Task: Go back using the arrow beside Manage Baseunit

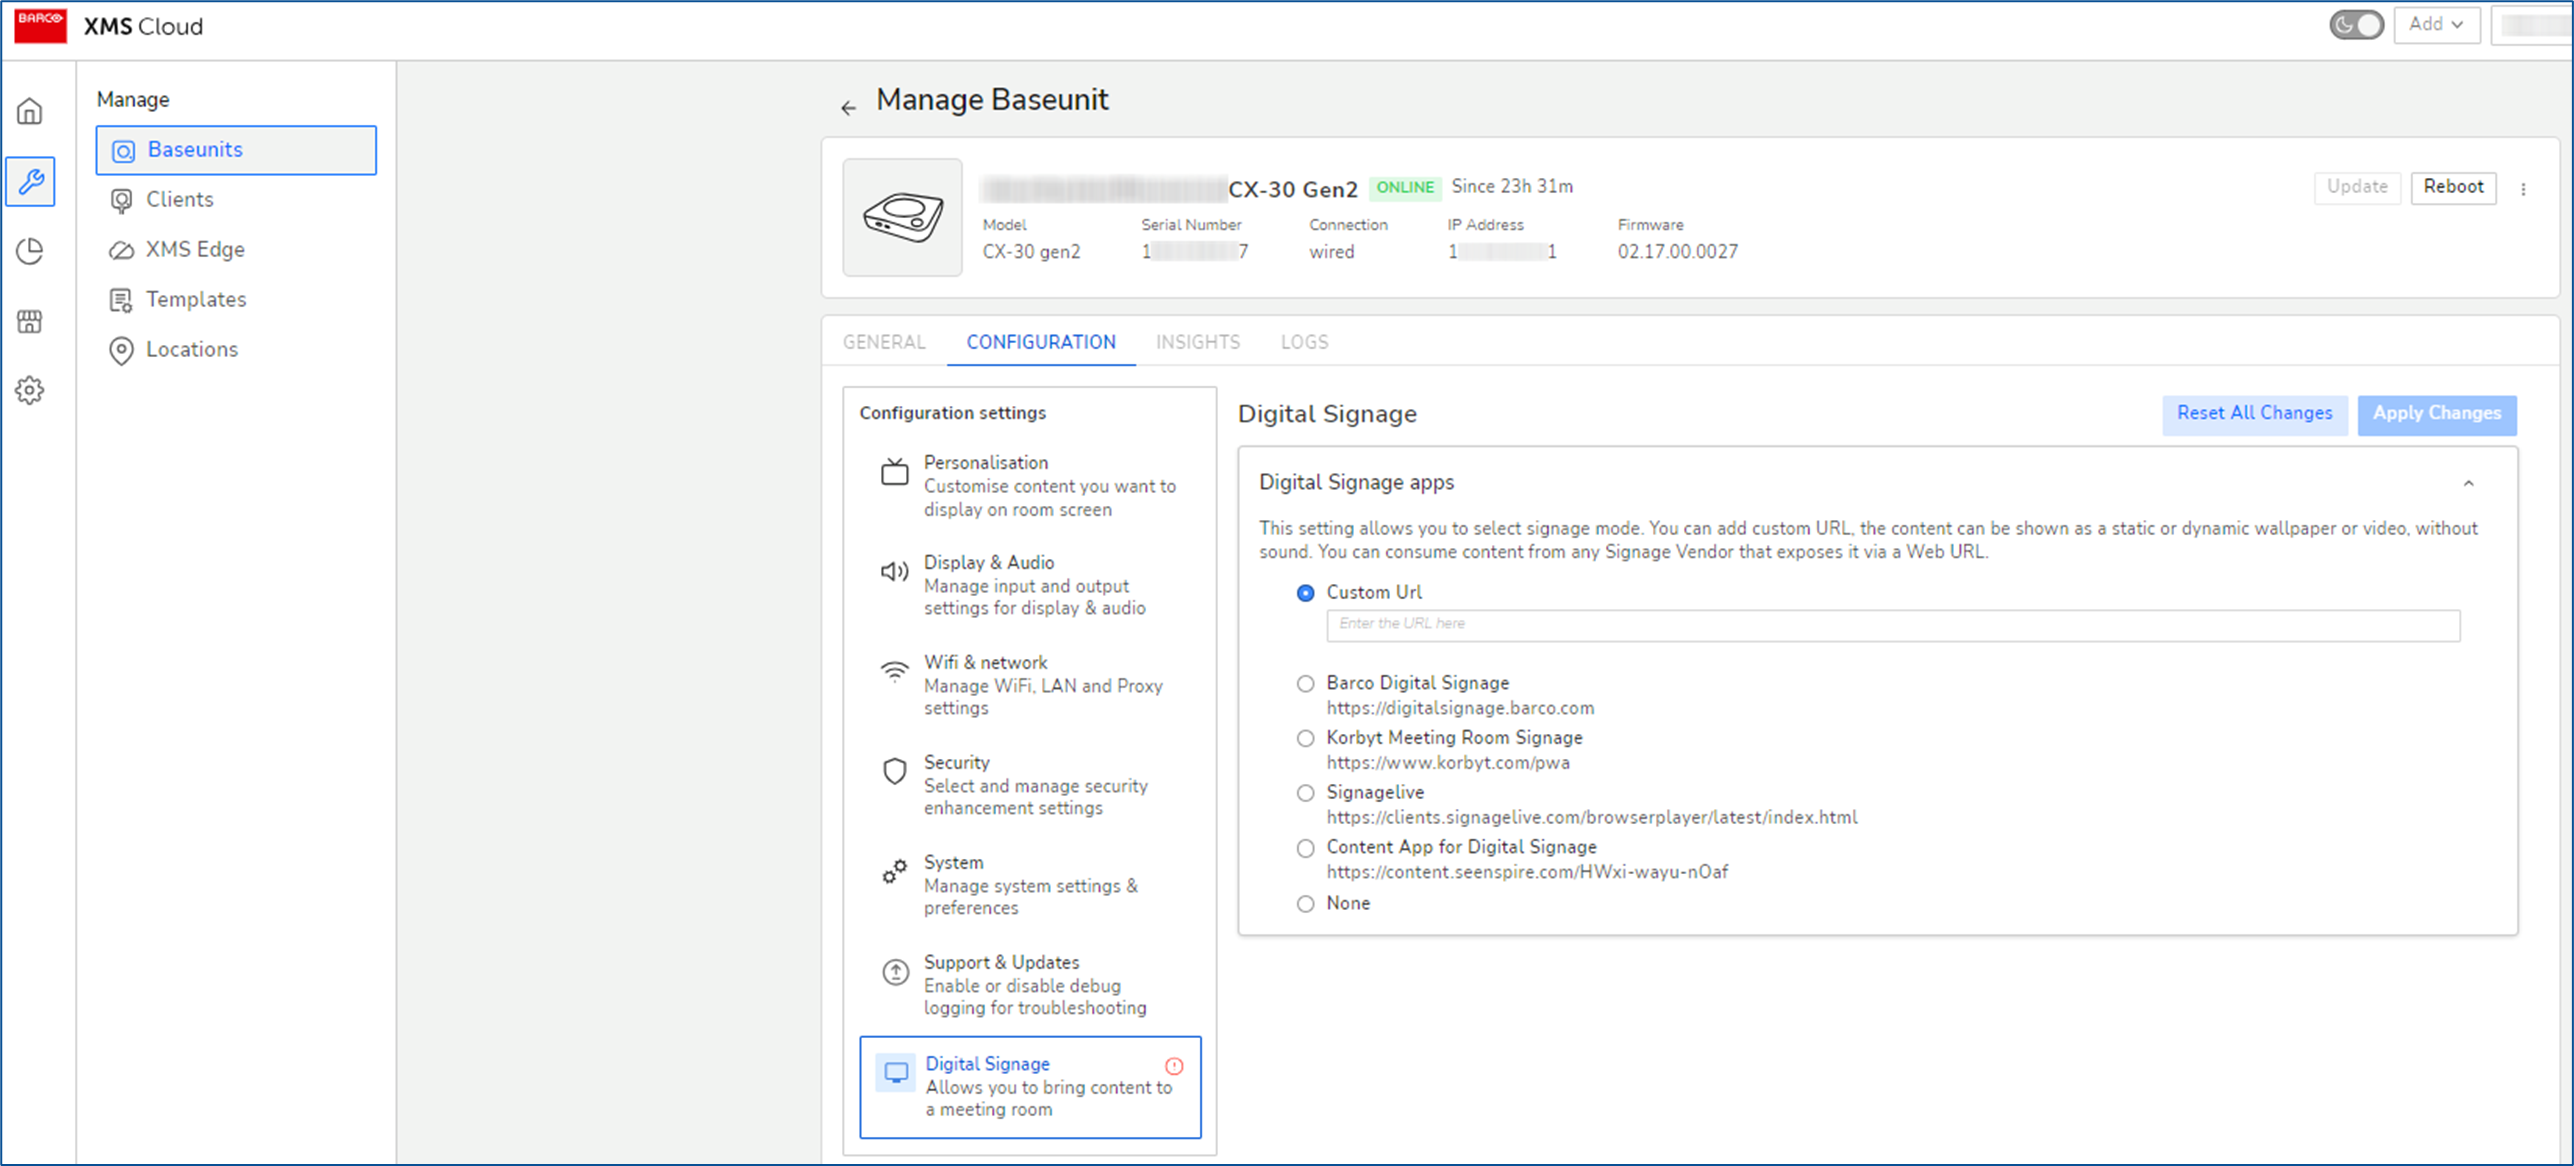Action: coord(848,107)
